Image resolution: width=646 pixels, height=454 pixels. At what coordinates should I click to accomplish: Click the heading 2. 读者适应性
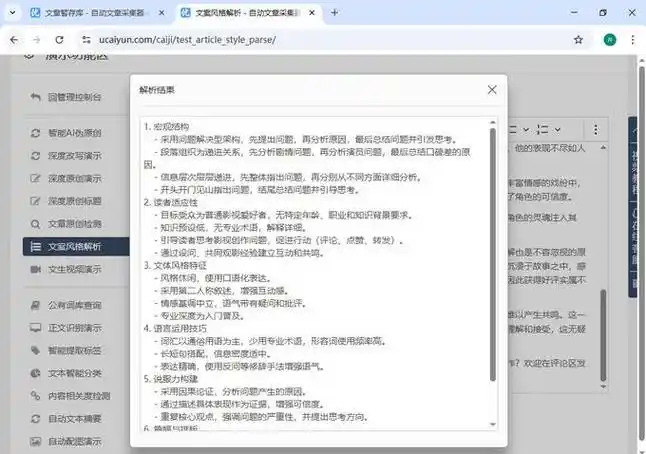pos(171,202)
